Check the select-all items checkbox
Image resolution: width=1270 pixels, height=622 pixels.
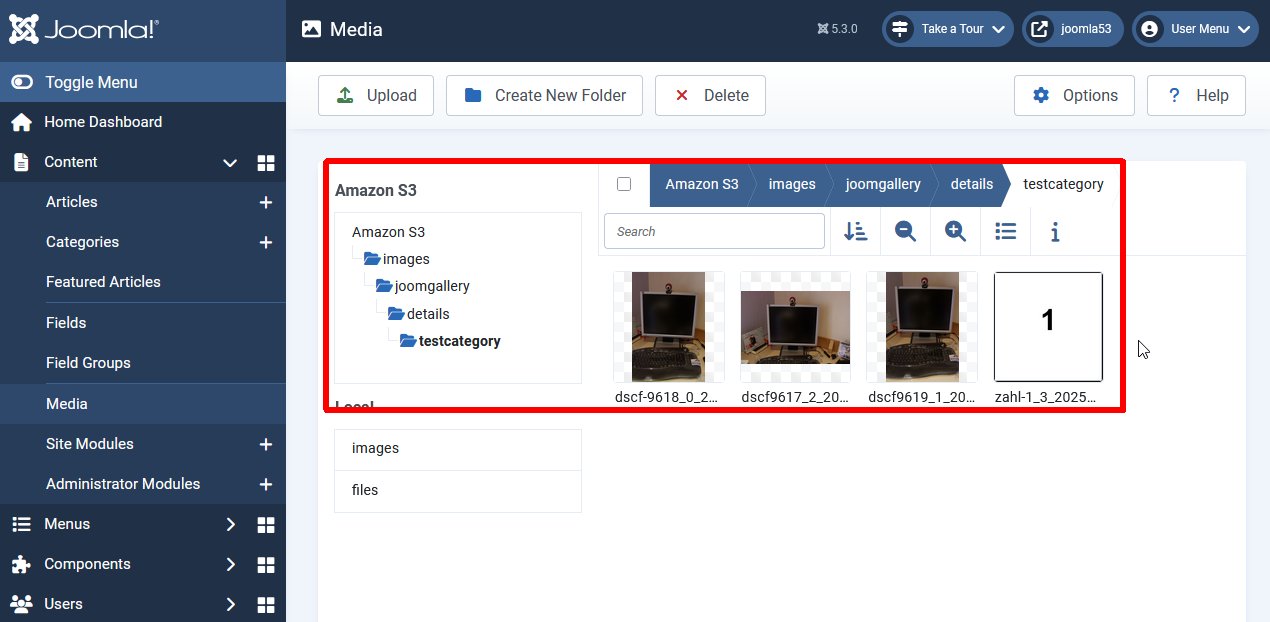pos(624,184)
